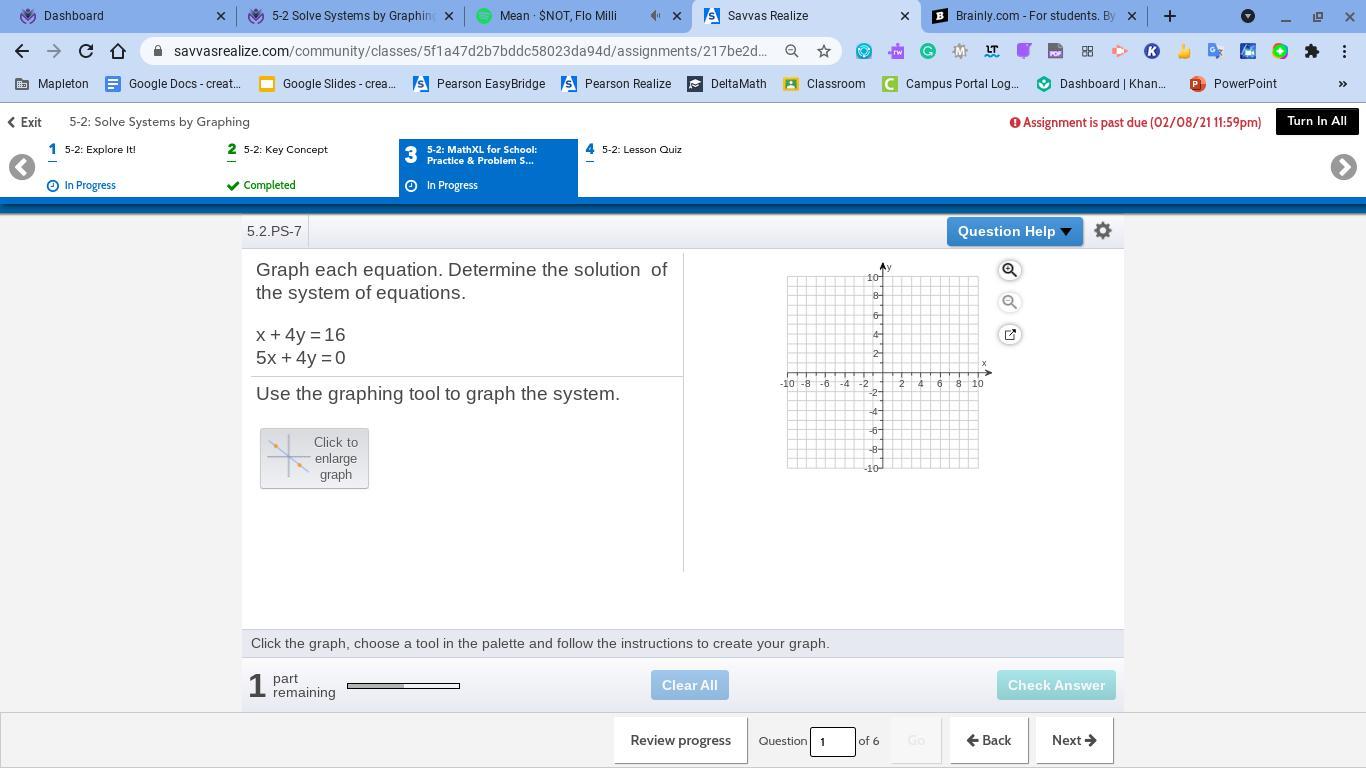Screen dimensions: 1366x768
Task: Click the question number input field
Action: pos(832,741)
